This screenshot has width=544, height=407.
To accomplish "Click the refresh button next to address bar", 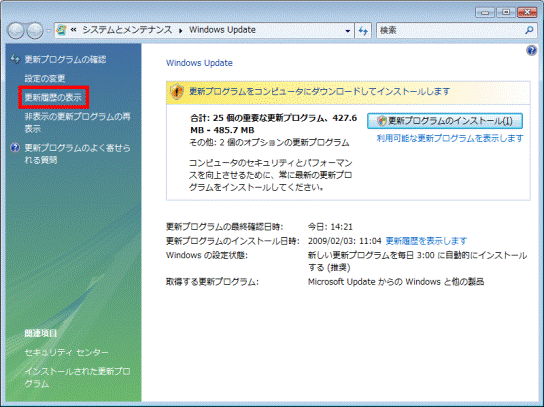I will (363, 31).
